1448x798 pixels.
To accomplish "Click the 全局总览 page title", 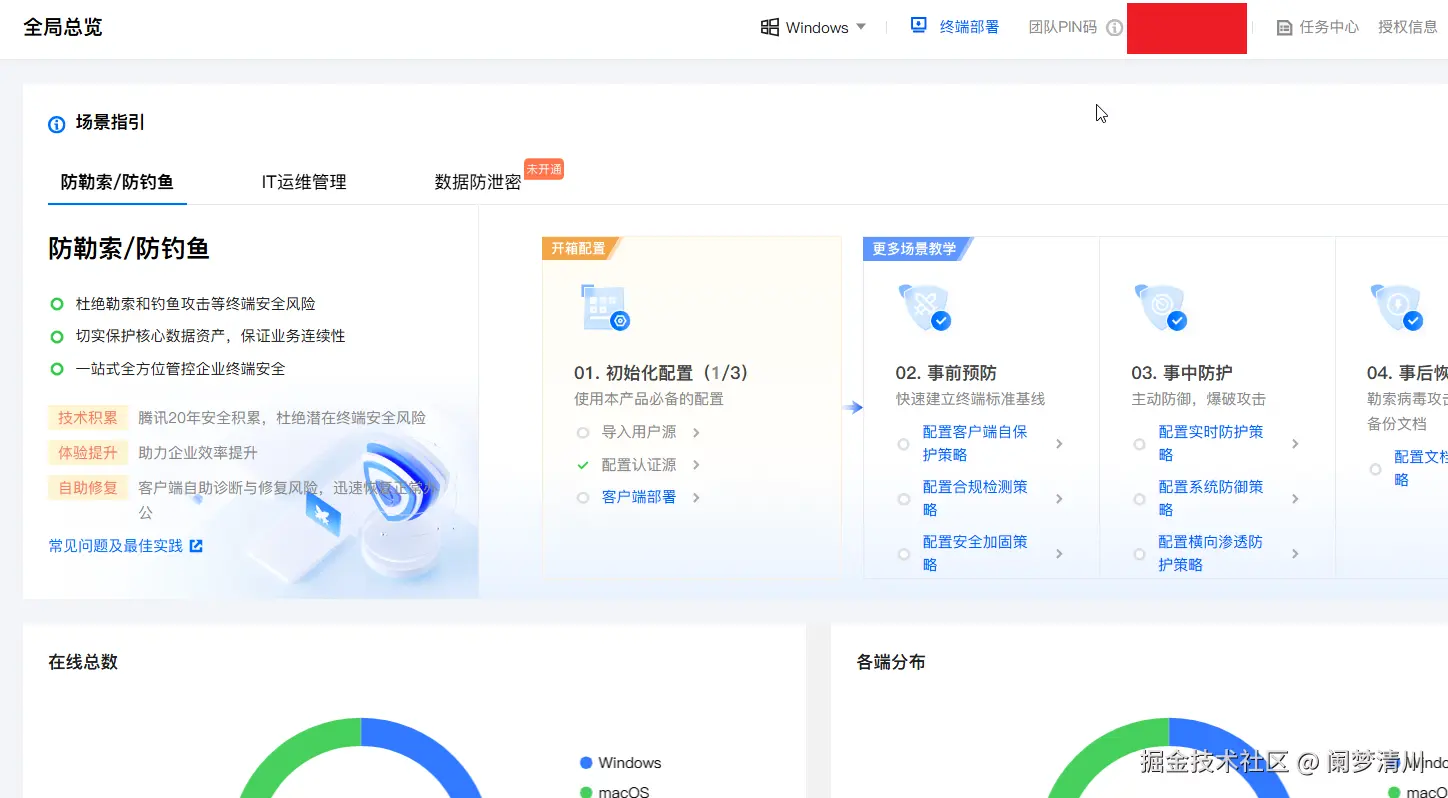I will 63,27.
